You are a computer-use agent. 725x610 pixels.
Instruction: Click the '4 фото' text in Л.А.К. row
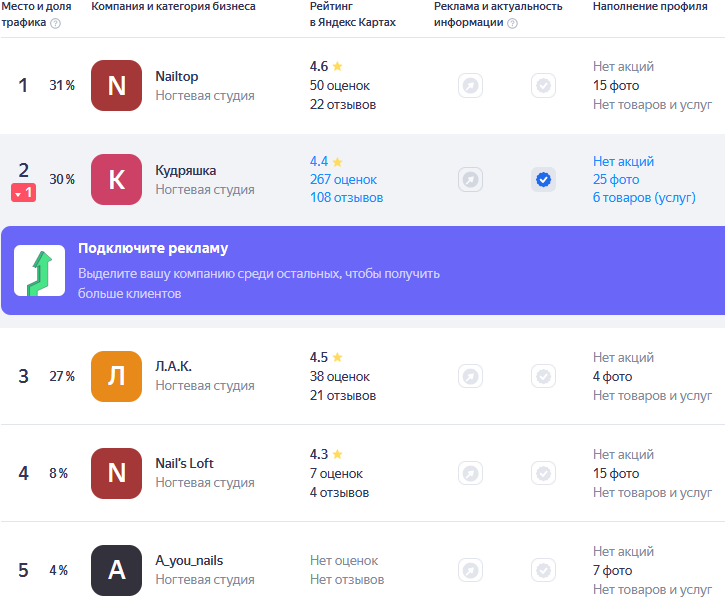[612, 376]
